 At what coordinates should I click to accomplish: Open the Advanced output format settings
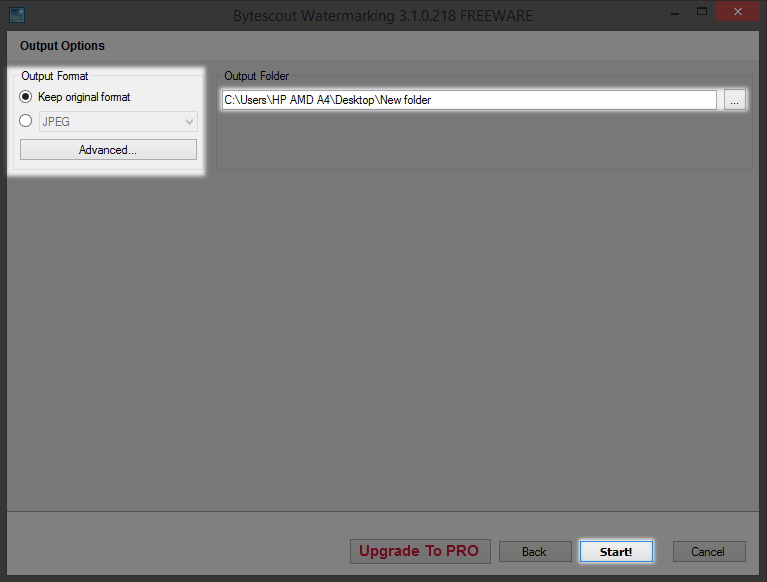pyautogui.click(x=108, y=150)
